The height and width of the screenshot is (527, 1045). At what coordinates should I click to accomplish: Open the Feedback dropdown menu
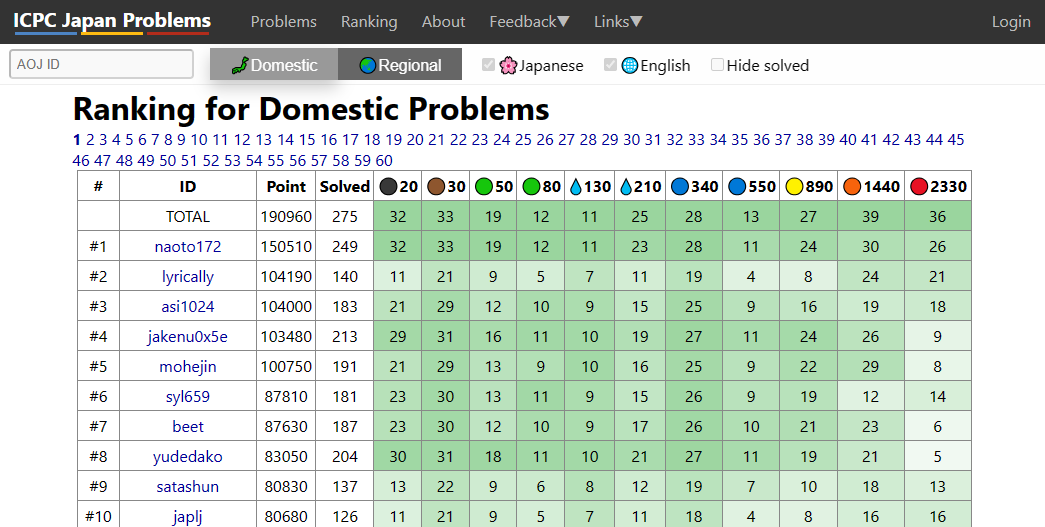[529, 22]
